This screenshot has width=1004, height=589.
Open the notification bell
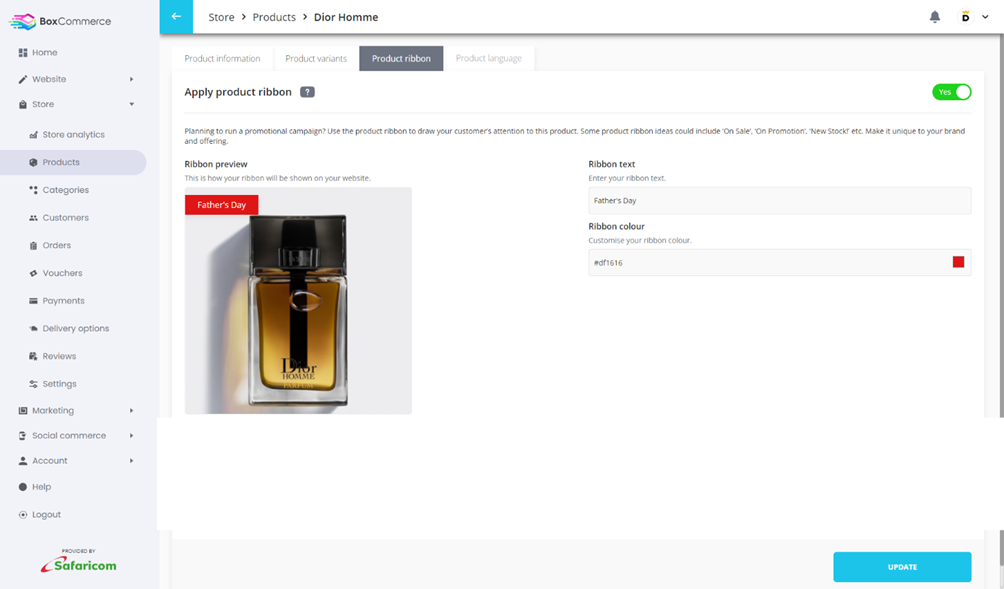click(x=934, y=17)
